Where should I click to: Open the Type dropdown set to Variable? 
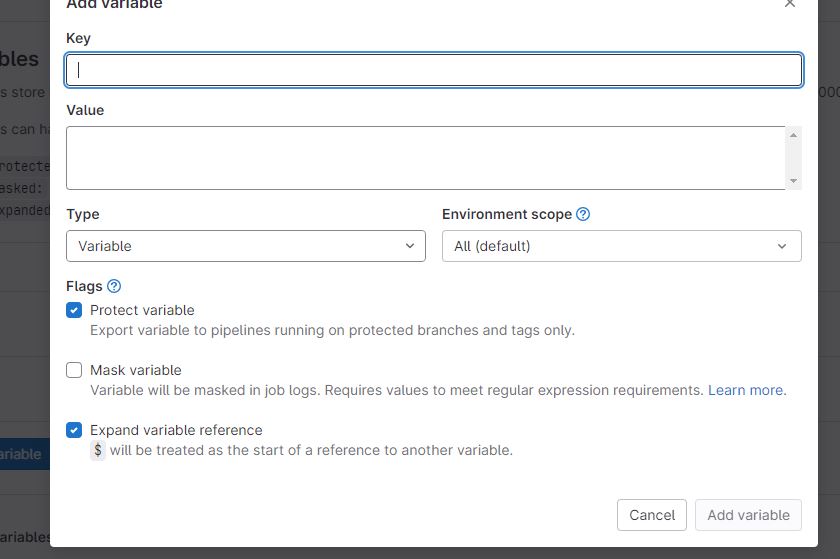245,246
